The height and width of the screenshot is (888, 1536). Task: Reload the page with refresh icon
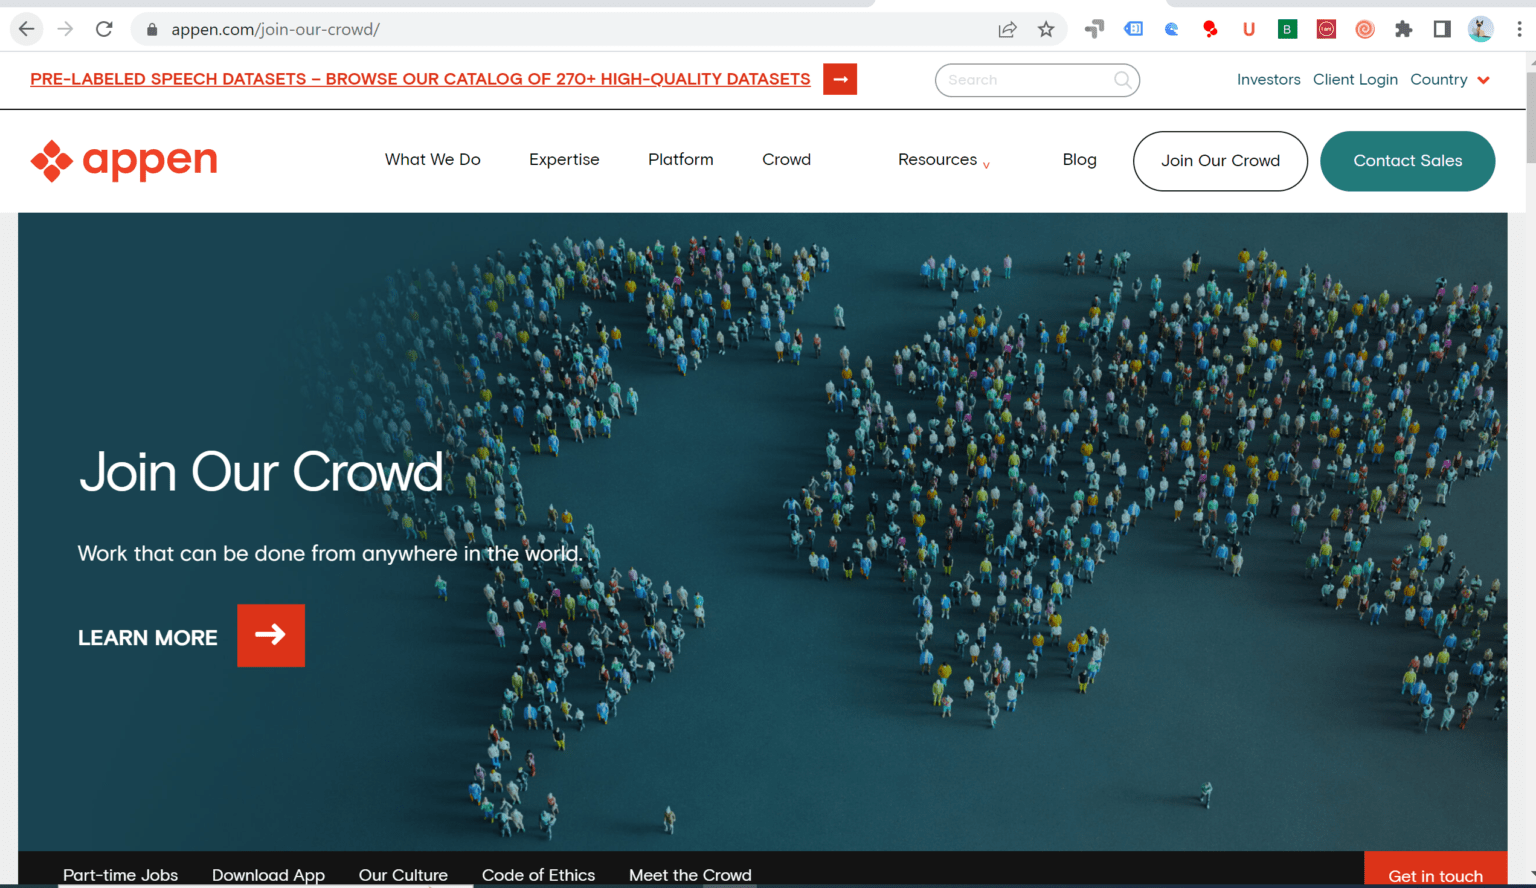[x=104, y=29]
